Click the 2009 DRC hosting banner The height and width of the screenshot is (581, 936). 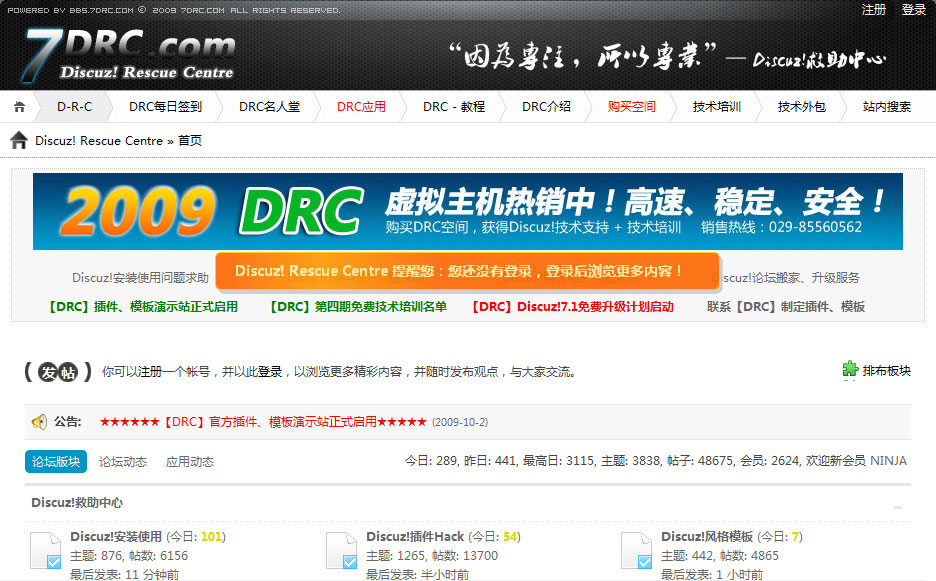point(467,211)
